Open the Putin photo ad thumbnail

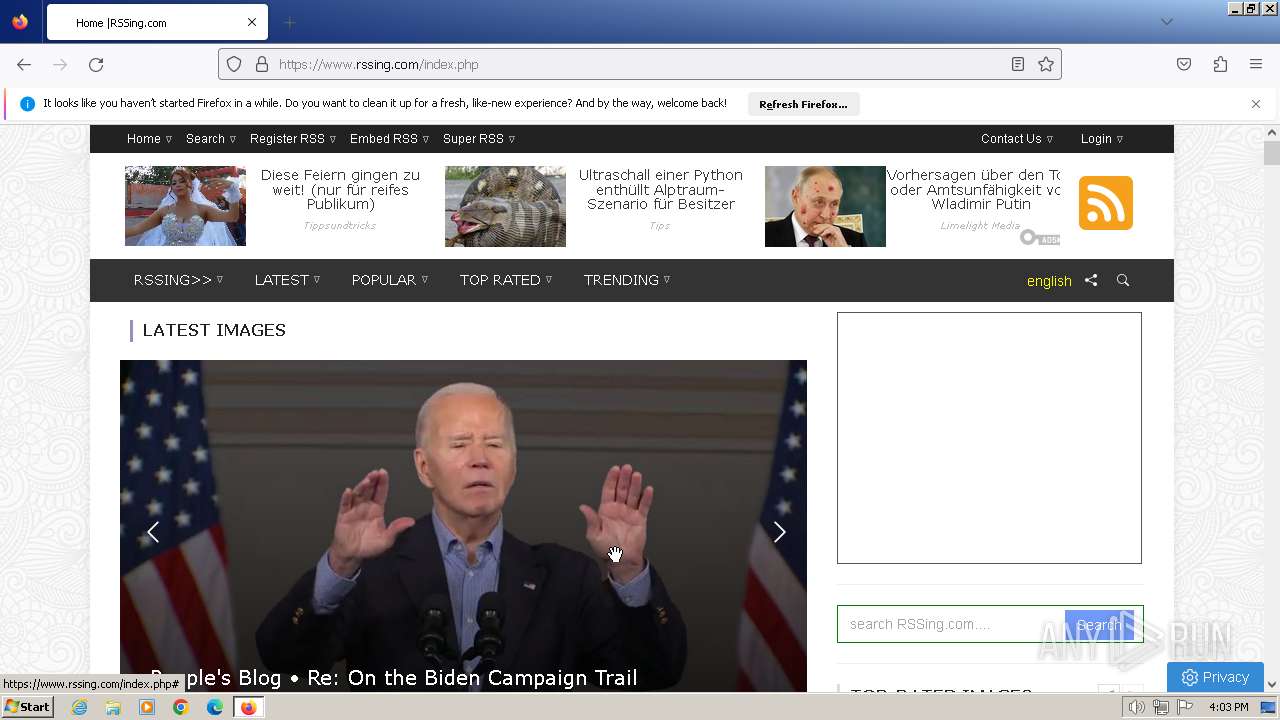click(825, 206)
